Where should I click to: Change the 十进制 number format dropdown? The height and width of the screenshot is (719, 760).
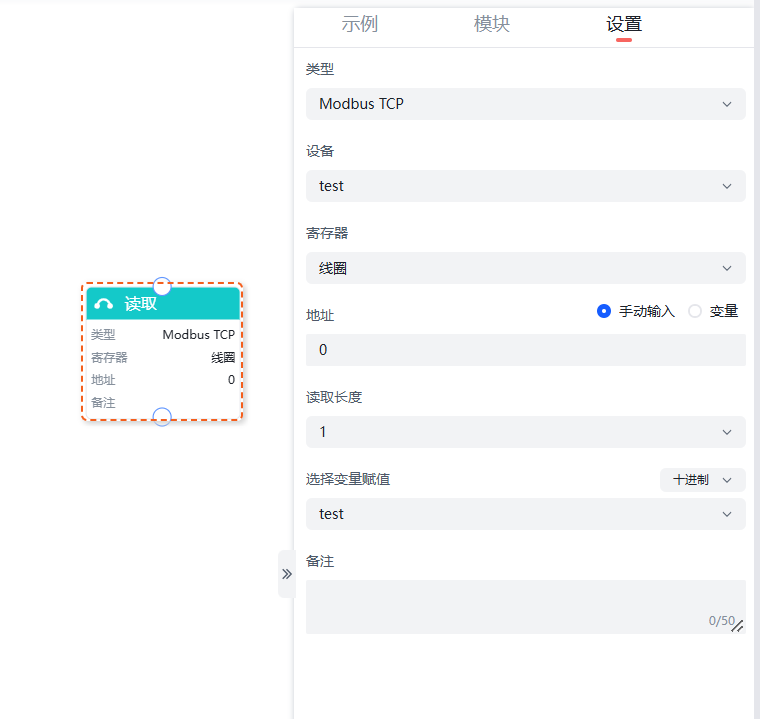[x=702, y=480]
